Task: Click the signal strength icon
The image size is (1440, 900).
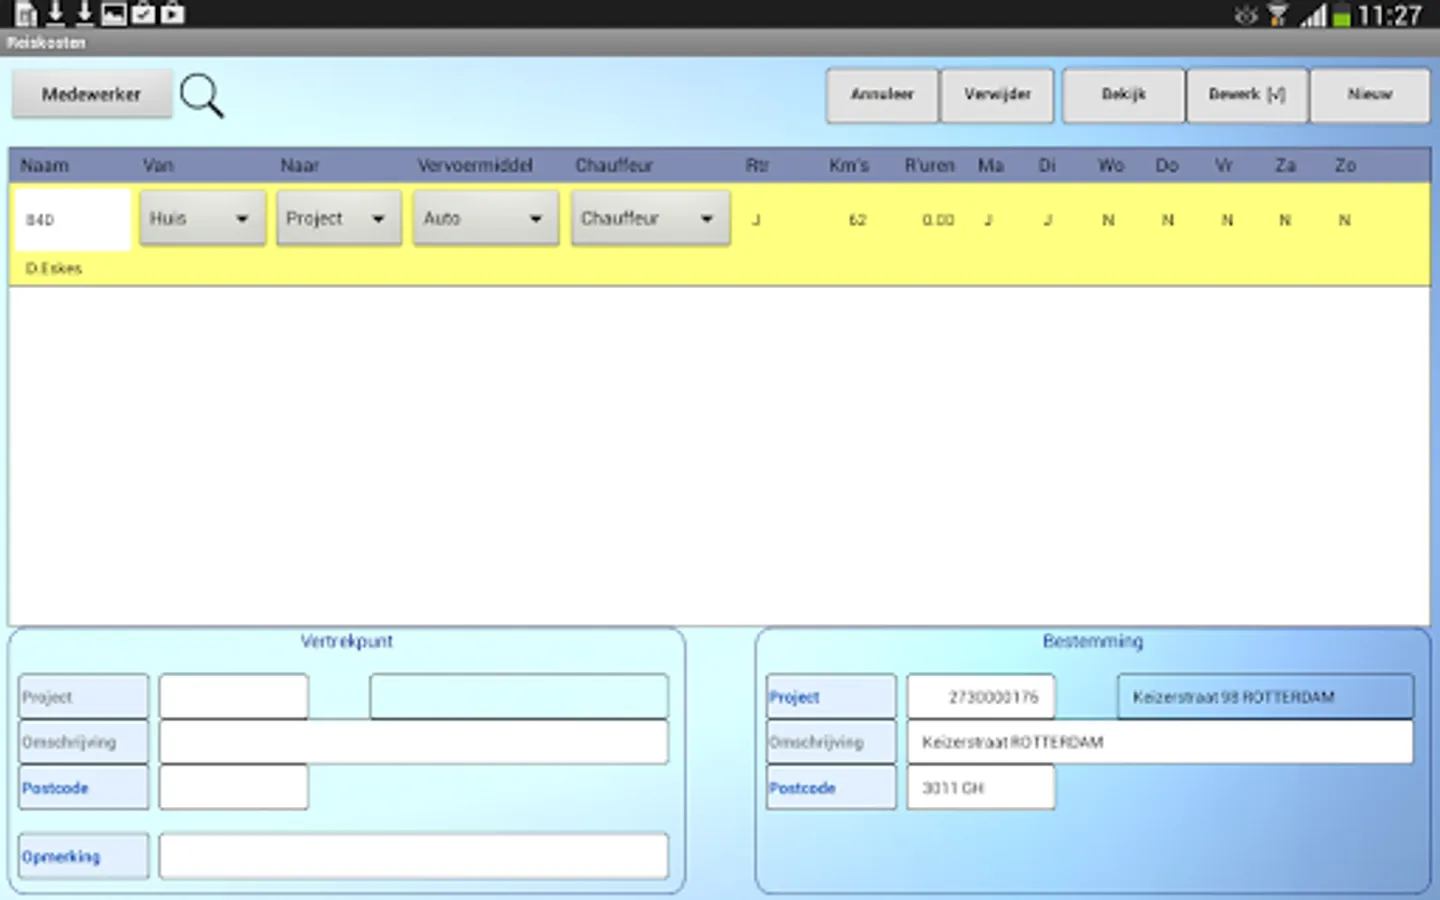Action: click(x=1313, y=15)
